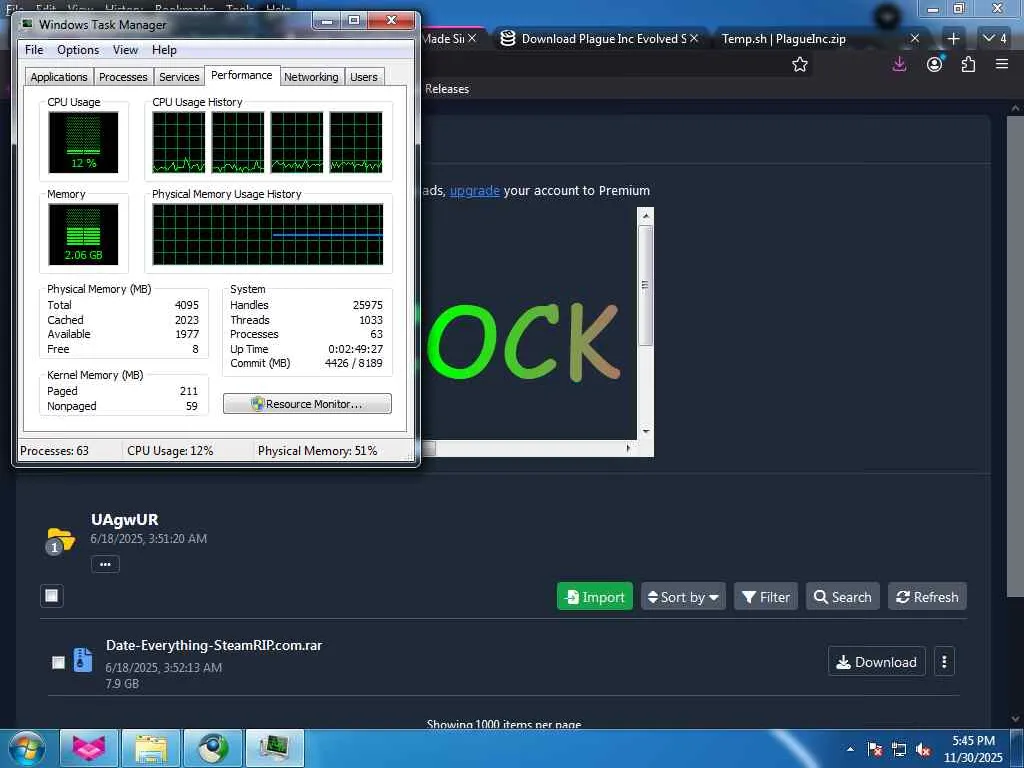Expand the list all tabs dropdown
1024x768 pixels.
click(995, 39)
